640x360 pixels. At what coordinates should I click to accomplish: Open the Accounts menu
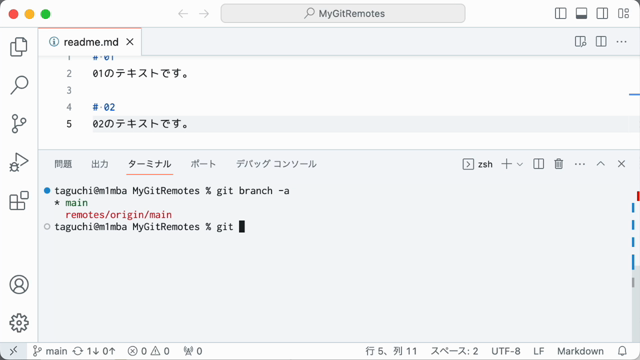(x=19, y=284)
